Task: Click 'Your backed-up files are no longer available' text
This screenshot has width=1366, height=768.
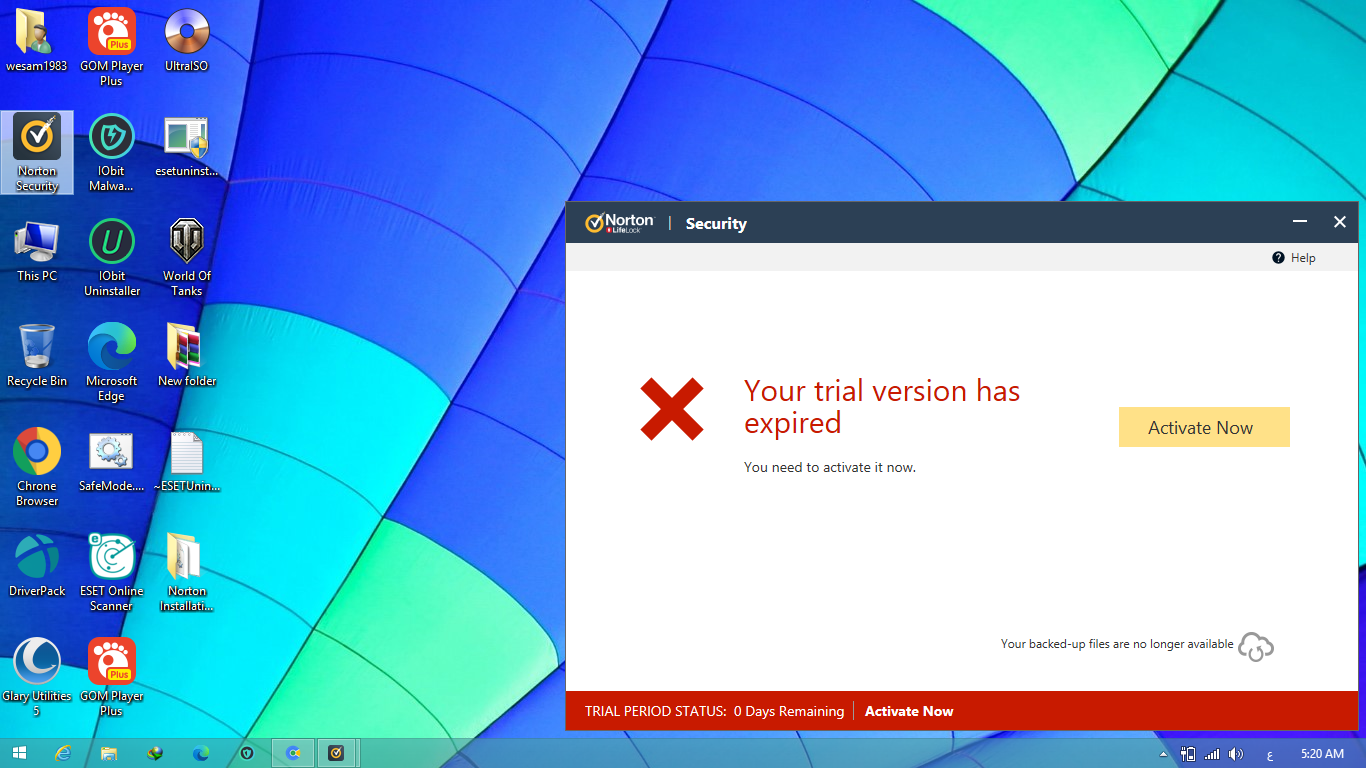Action: 1117,644
